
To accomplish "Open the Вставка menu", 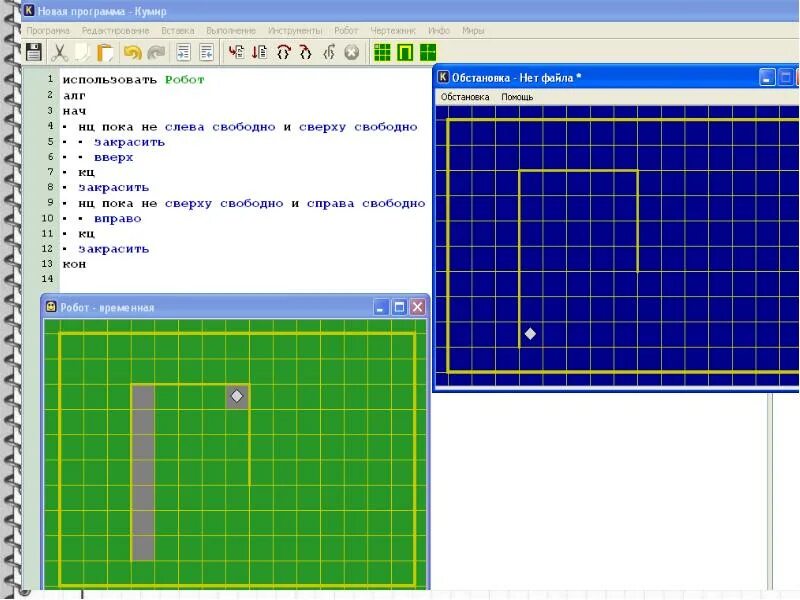I will 178,31.
